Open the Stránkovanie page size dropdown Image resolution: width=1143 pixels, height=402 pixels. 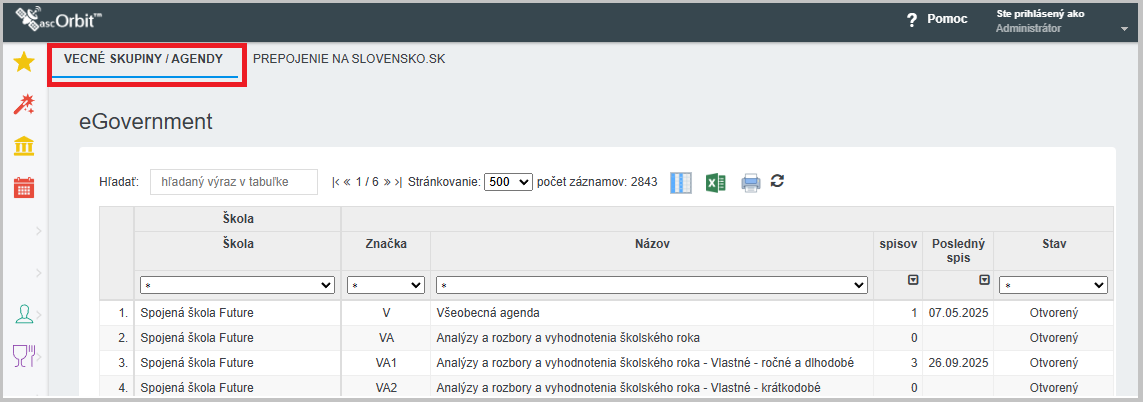click(508, 182)
